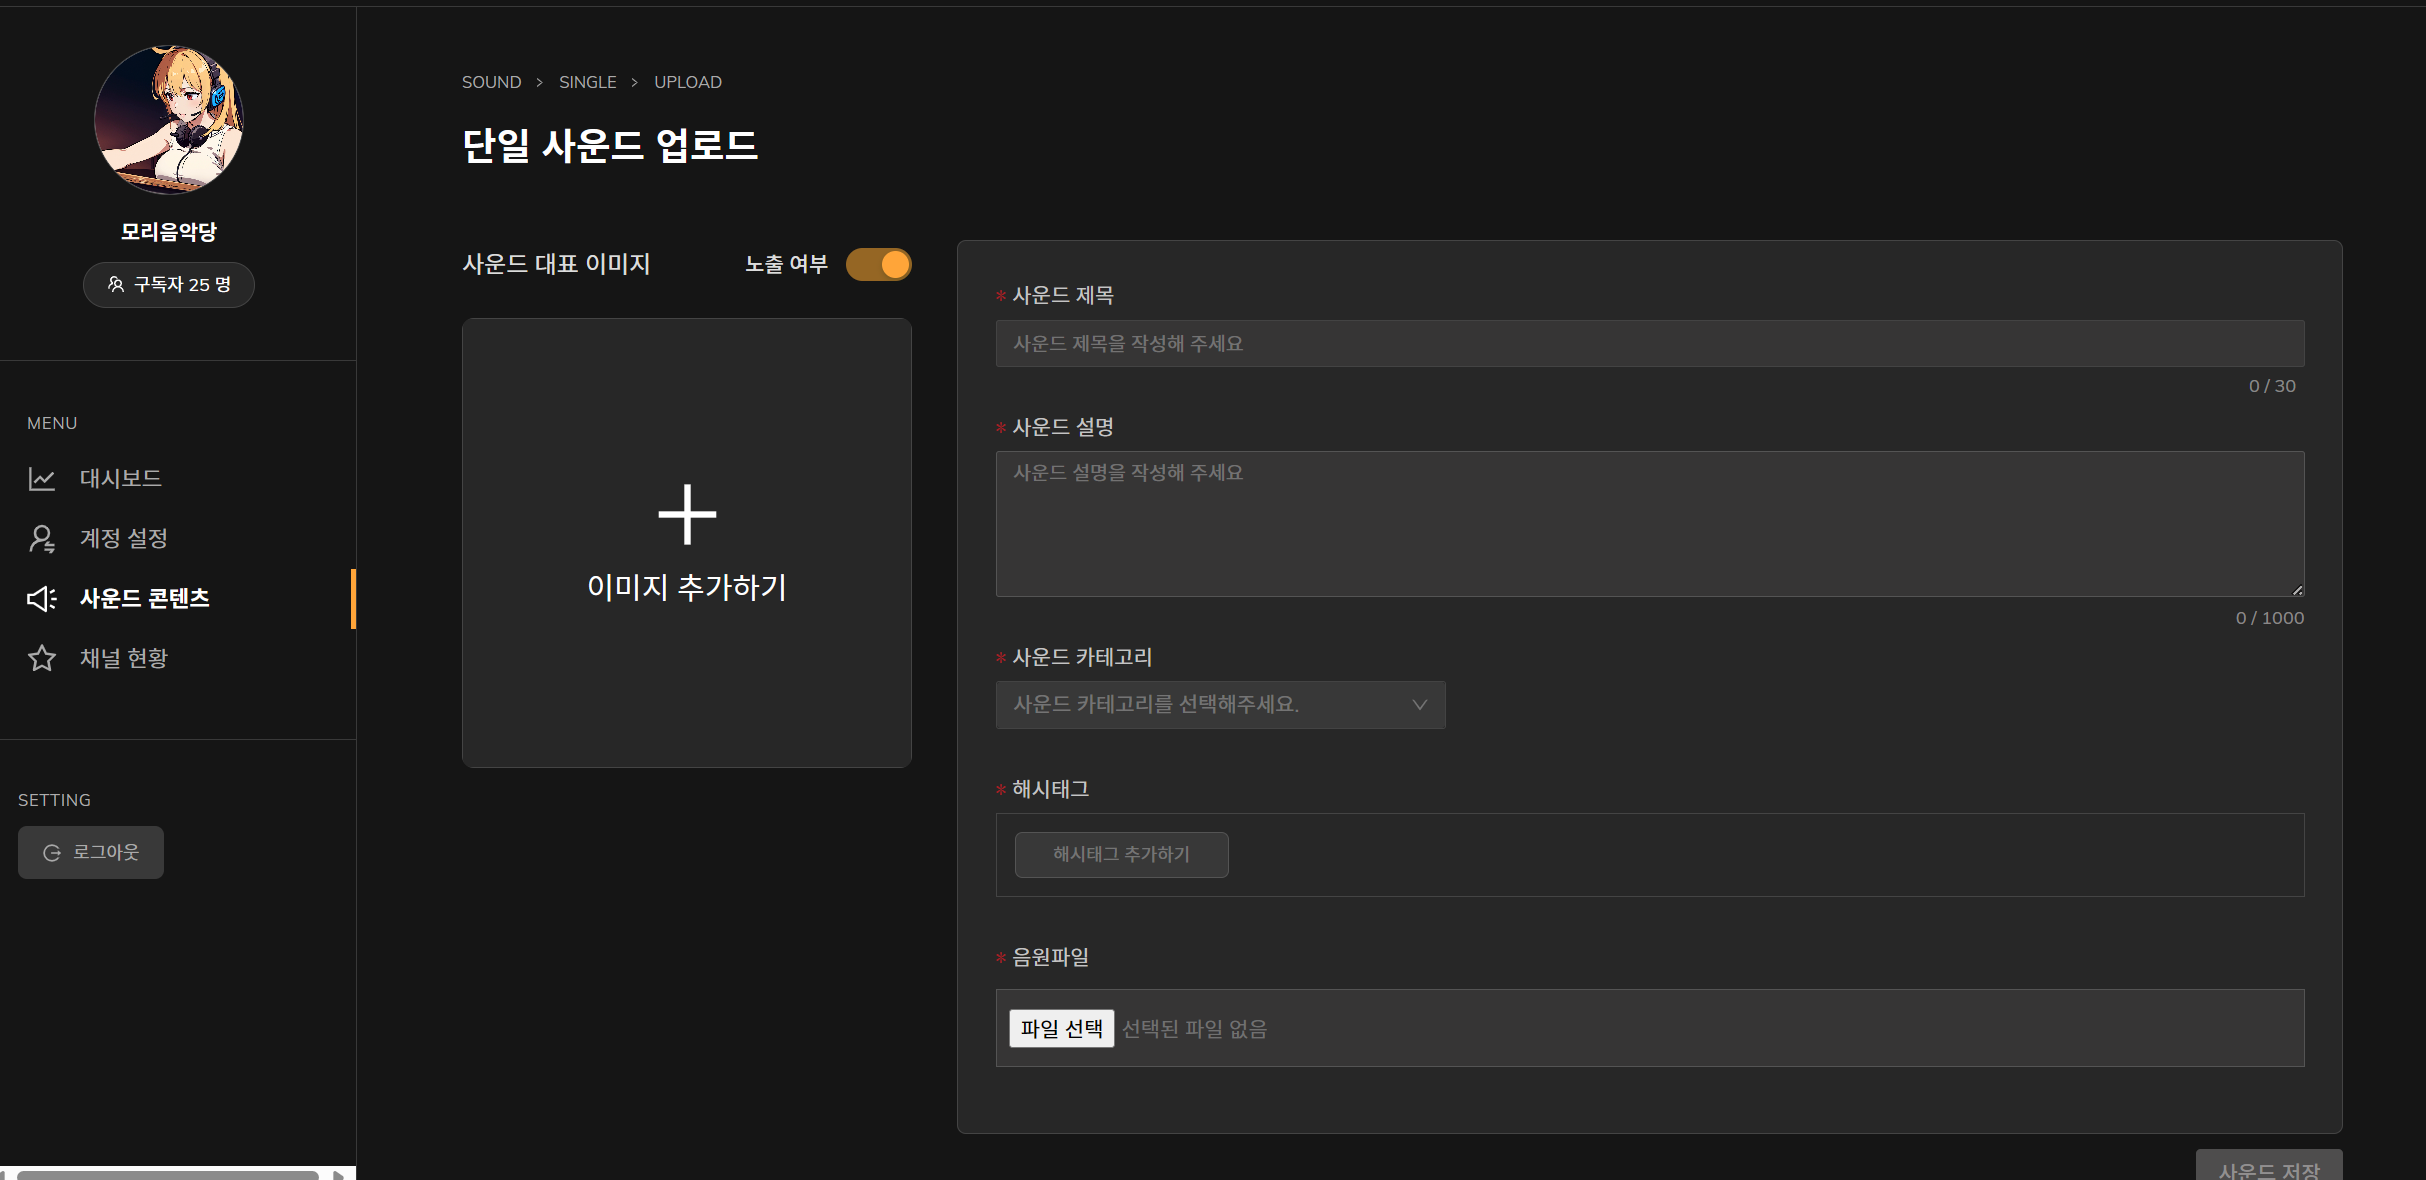The width and height of the screenshot is (2426, 1180).
Task: Click the logout arrow icon
Action: (52, 853)
